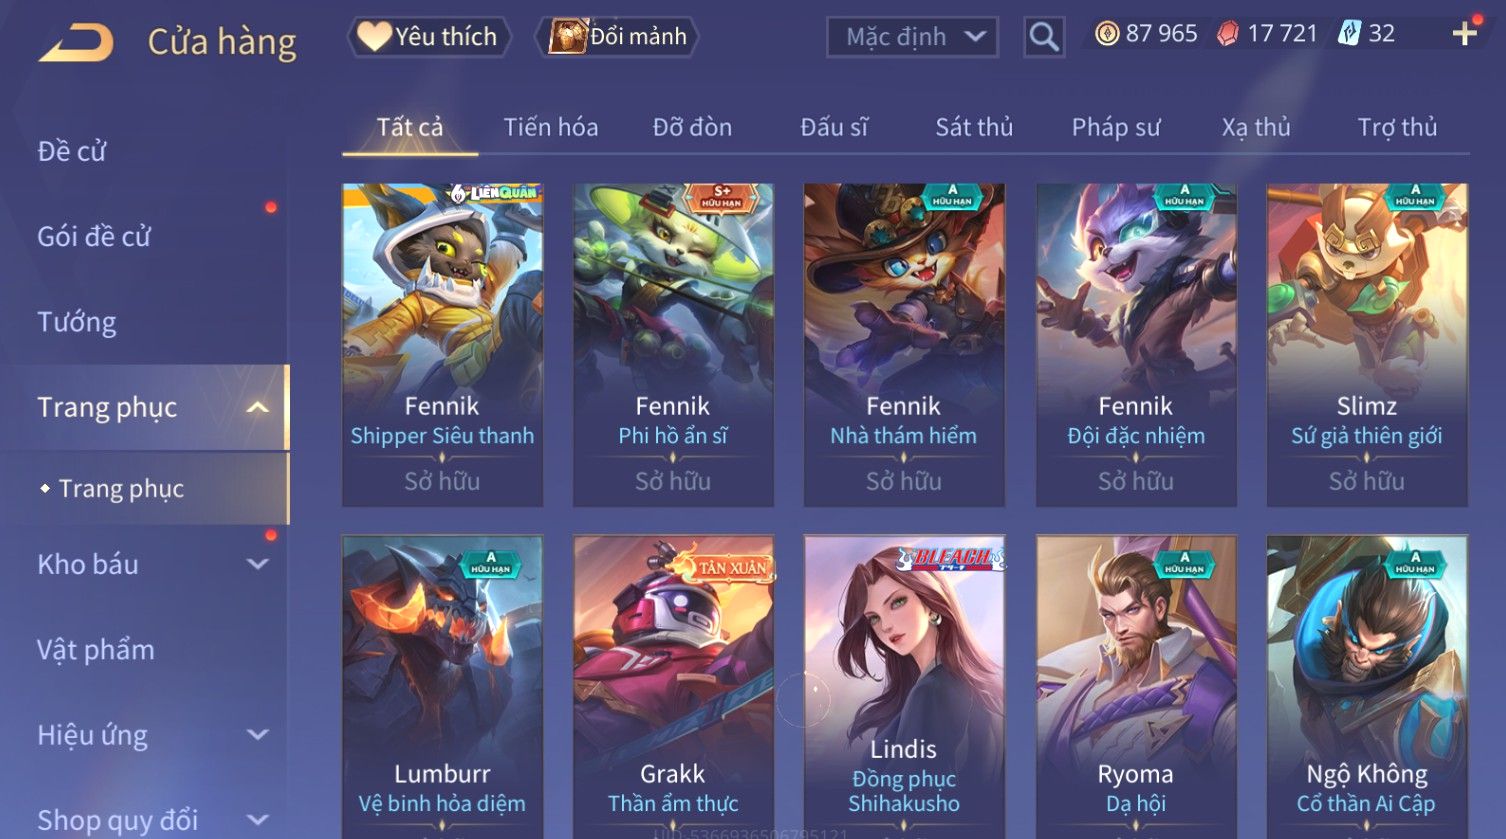Open Yêu thích favorites heart button
Viewport: 1506px width, 839px height.
tap(429, 37)
